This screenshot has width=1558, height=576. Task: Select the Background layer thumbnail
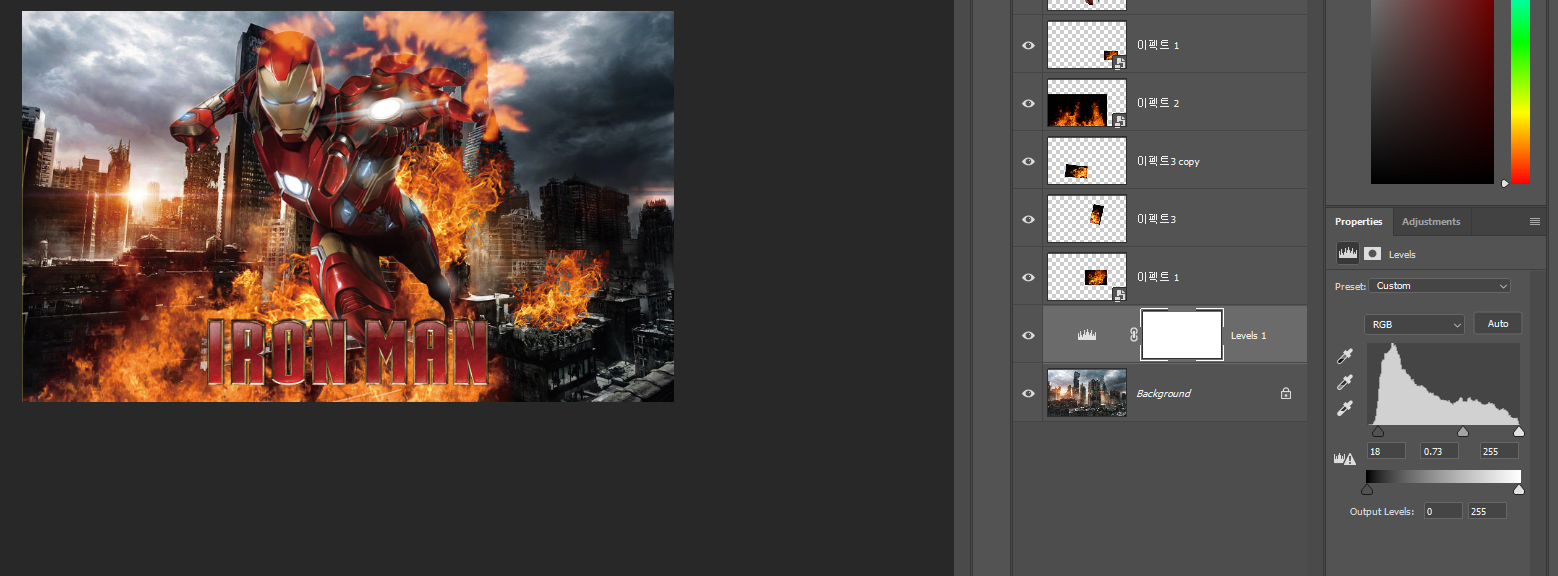[1087, 393]
